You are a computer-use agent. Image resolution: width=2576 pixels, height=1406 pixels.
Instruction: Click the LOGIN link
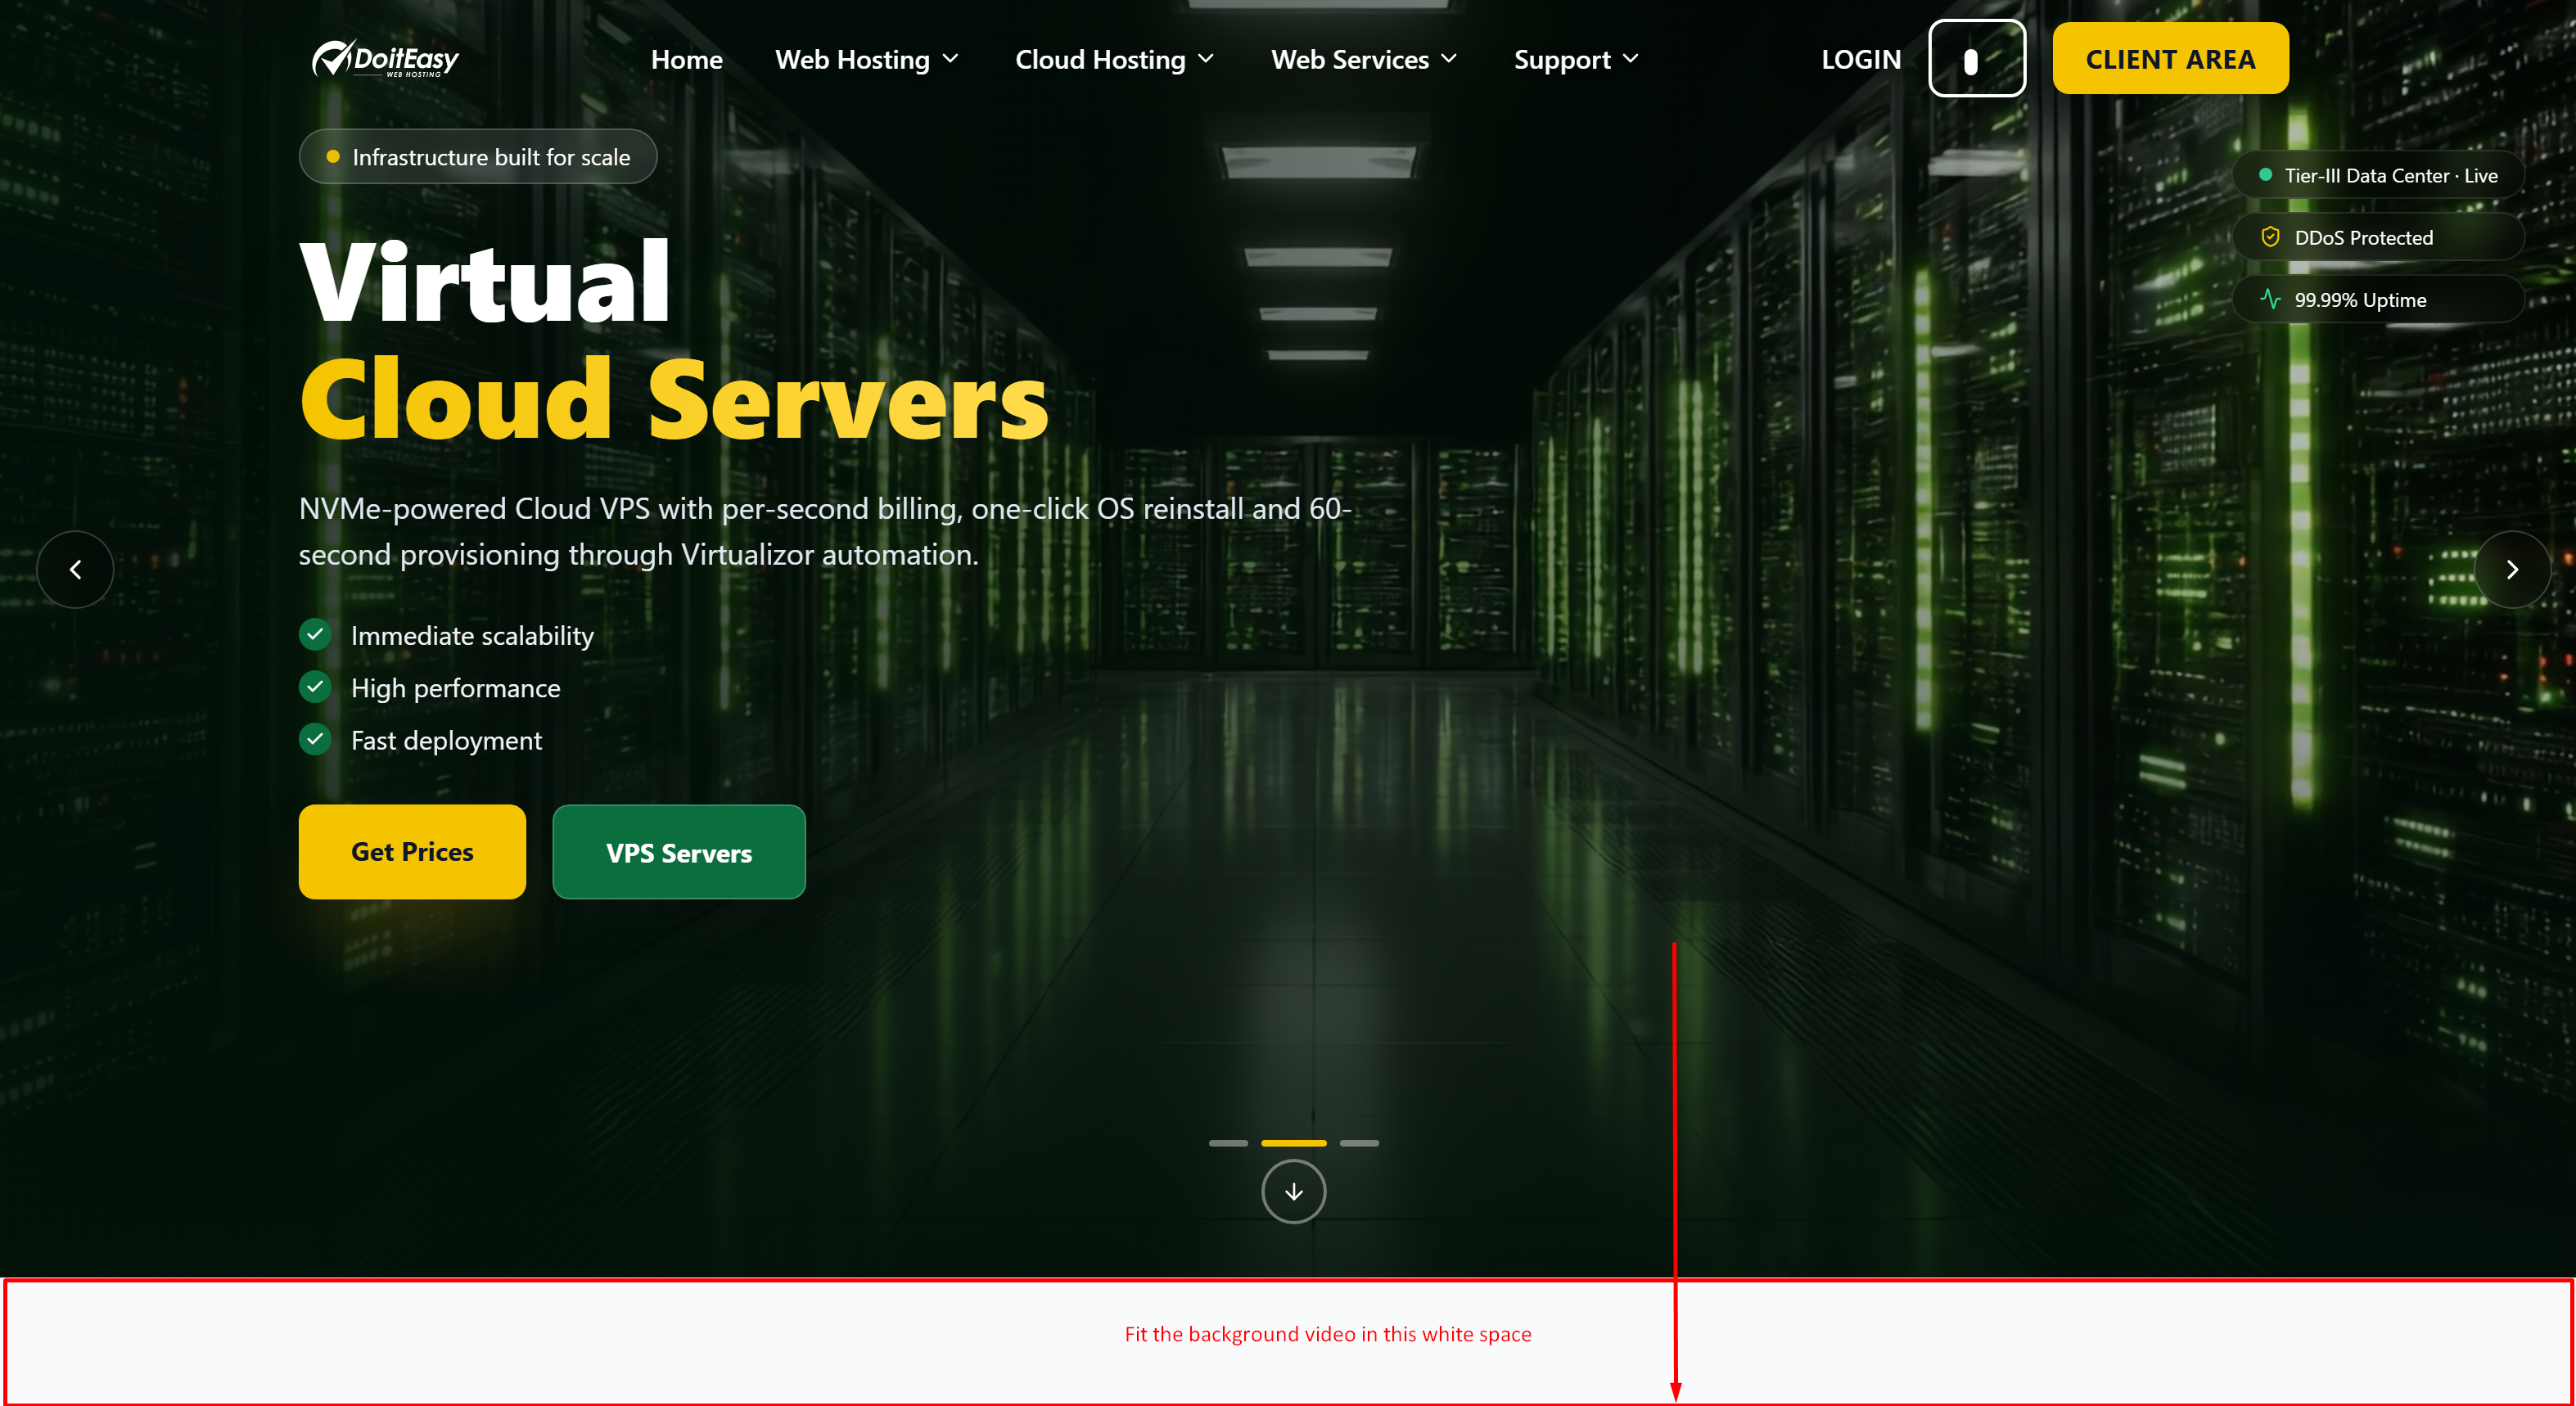coord(1861,59)
